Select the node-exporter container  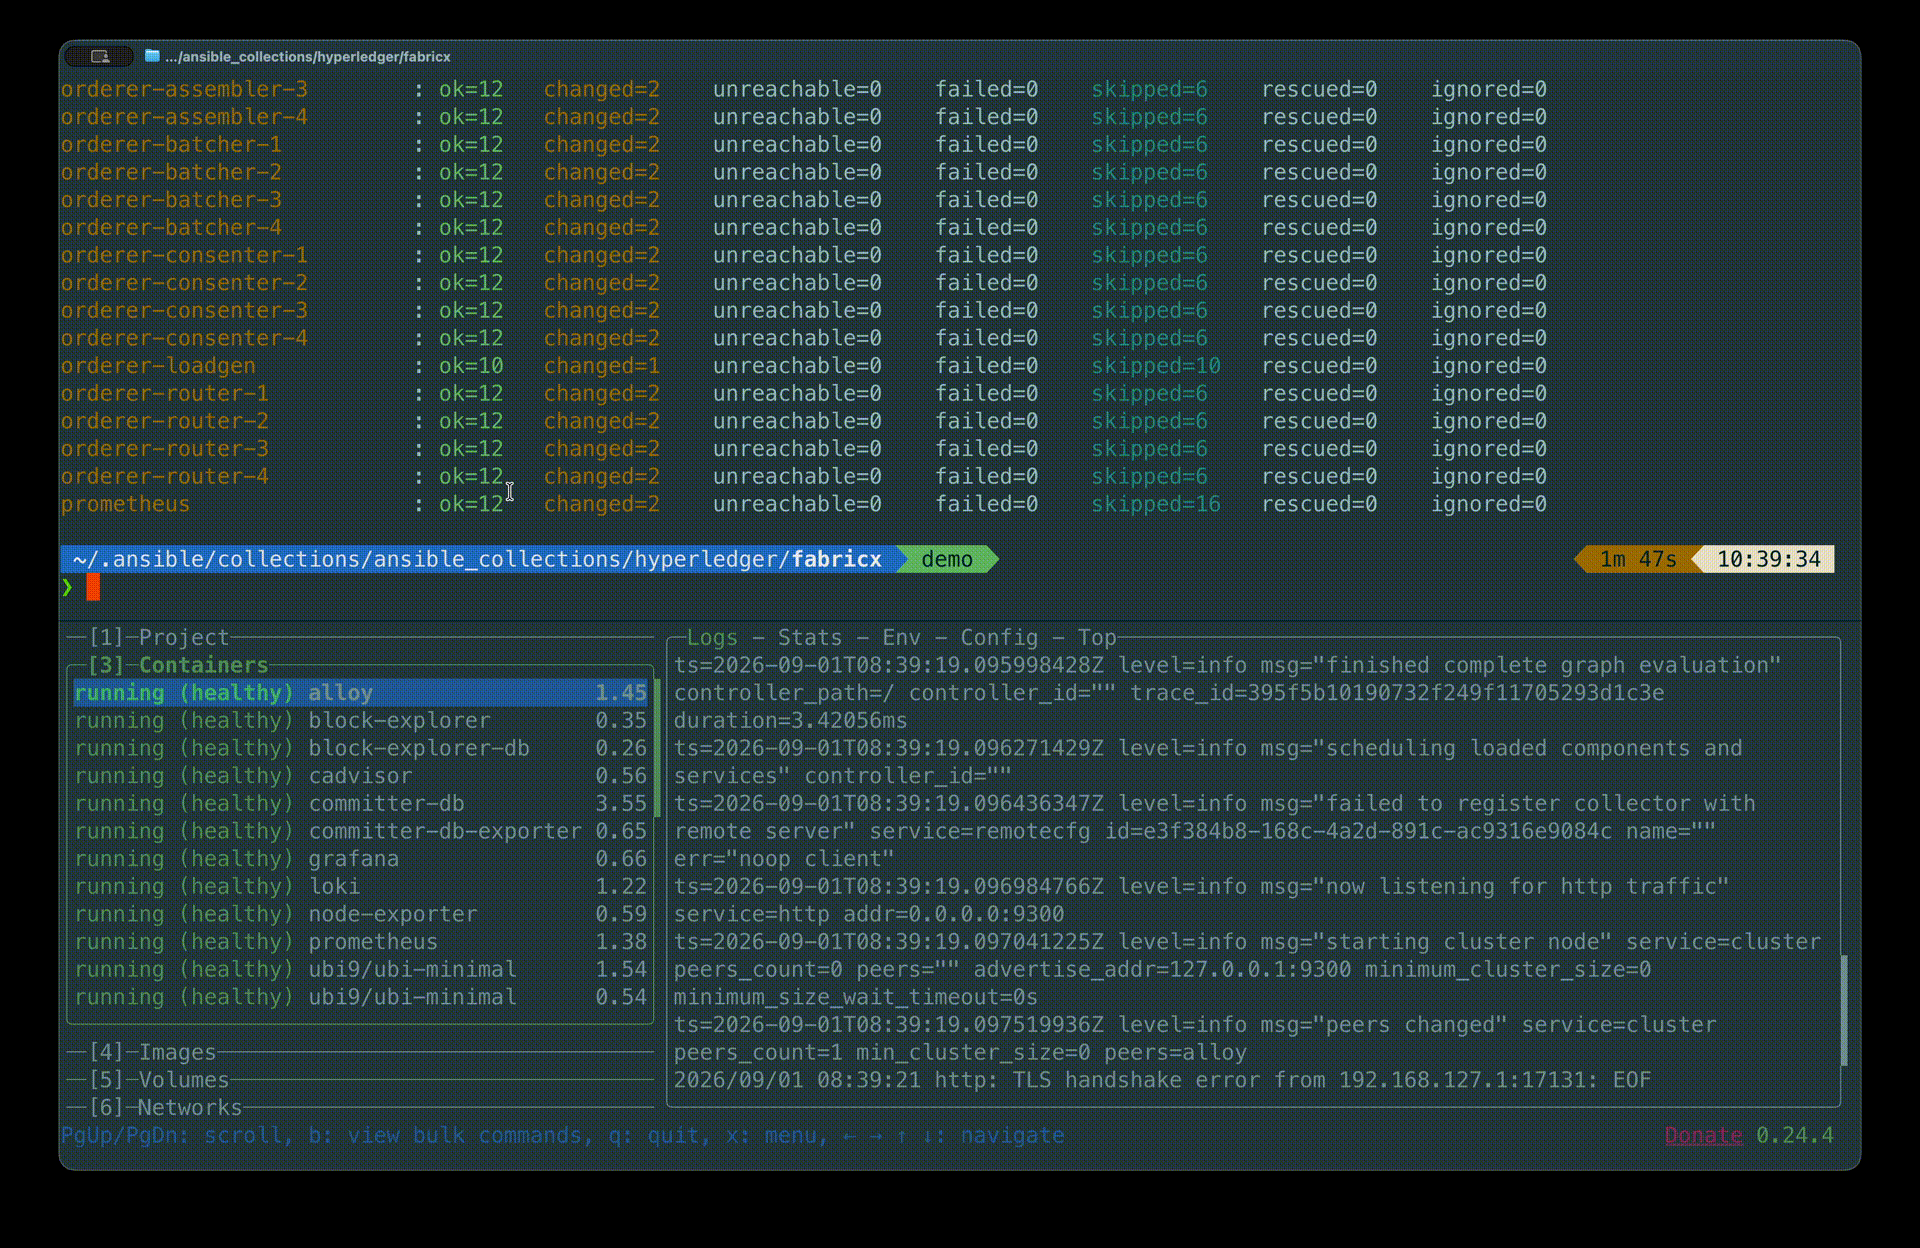pyautogui.click(x=361, y=914)
